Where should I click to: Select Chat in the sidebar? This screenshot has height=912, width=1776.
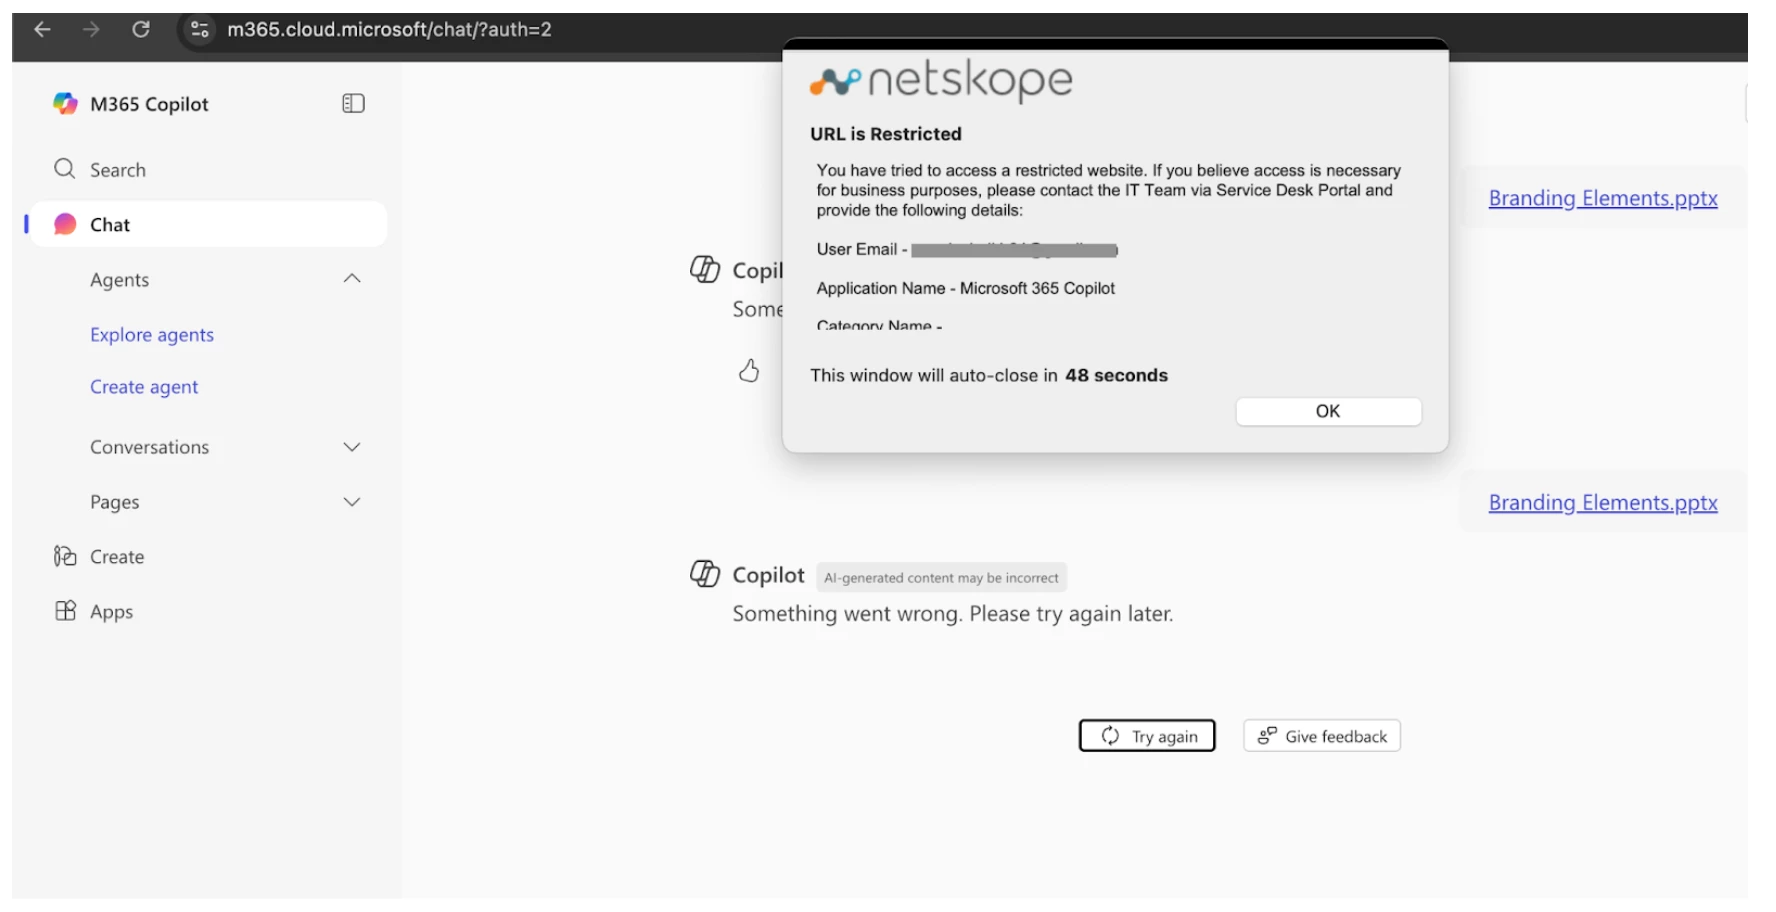coord(207,224)
